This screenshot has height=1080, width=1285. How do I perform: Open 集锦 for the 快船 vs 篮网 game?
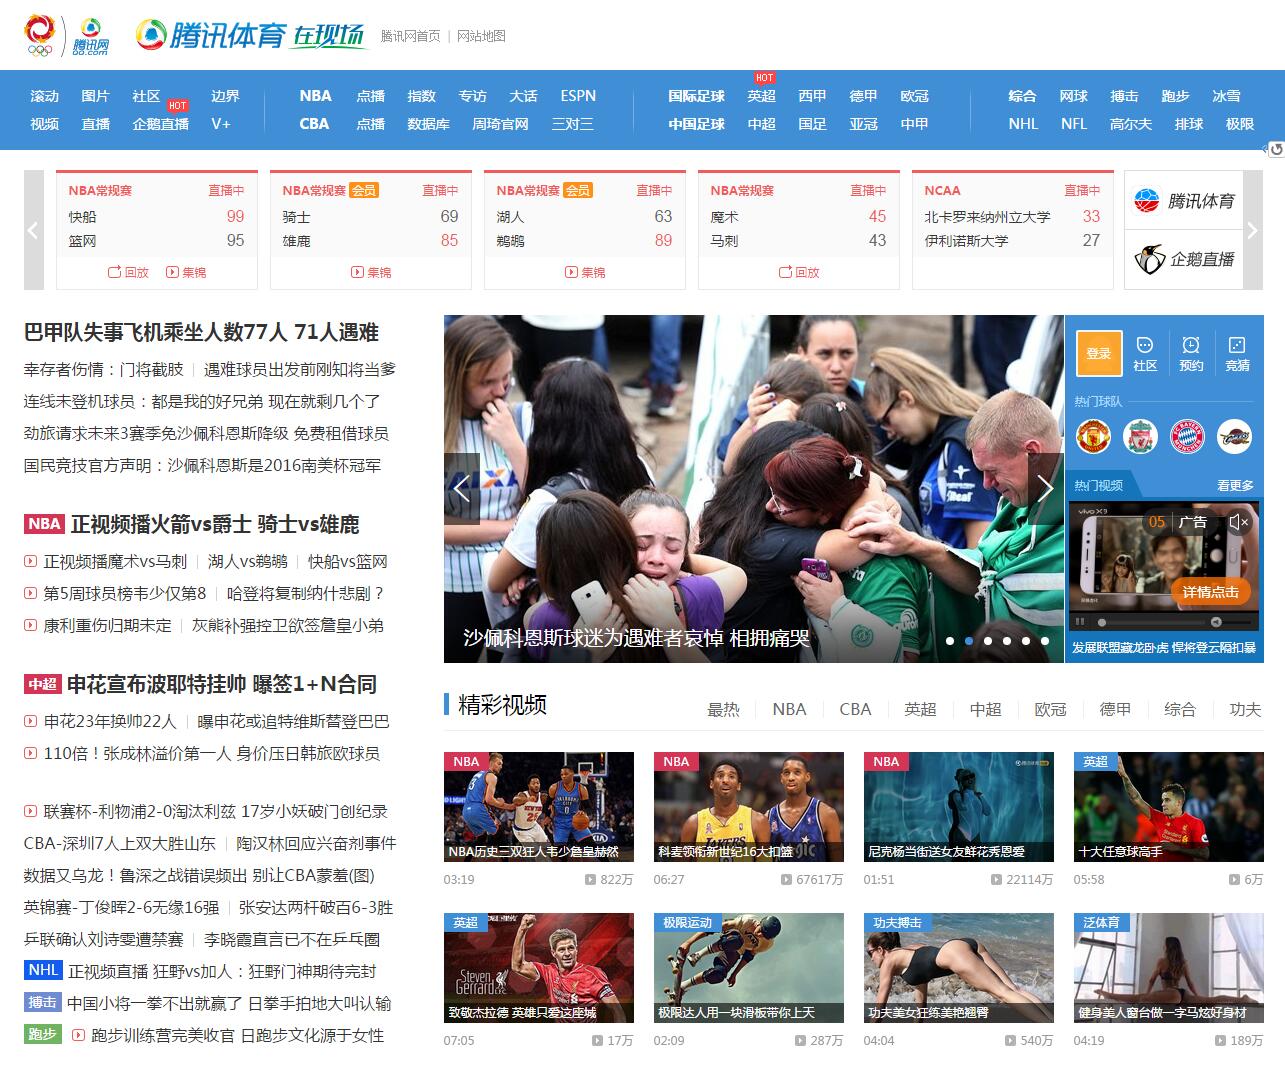186,272
